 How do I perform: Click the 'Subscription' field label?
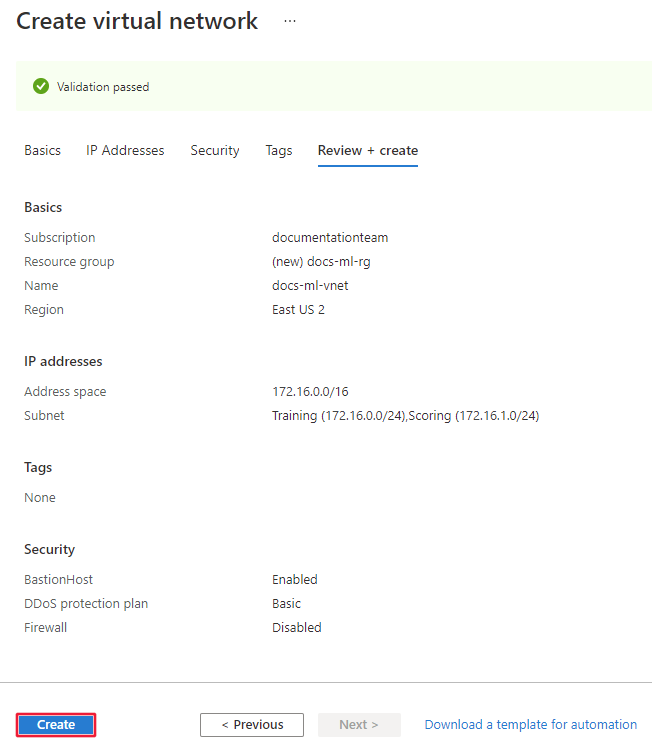(x=59, y=237)
